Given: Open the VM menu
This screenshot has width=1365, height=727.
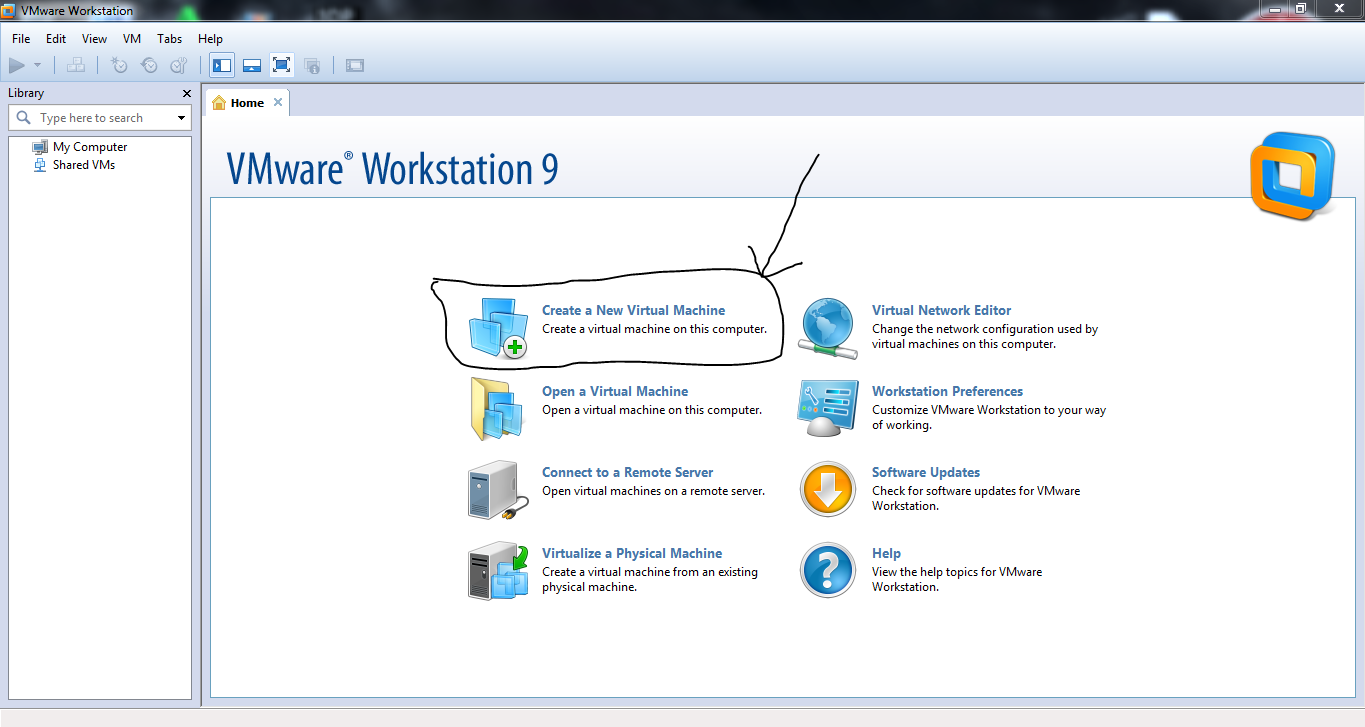Looking at the screenshot, I should coord(132,39).
